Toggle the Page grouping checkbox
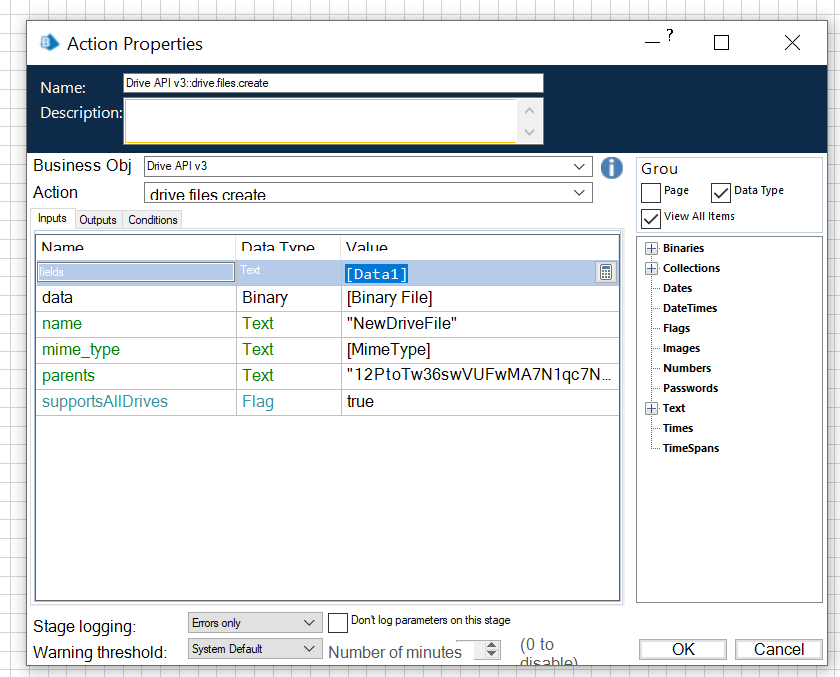 pyautogui.click(x=651, y=192)
